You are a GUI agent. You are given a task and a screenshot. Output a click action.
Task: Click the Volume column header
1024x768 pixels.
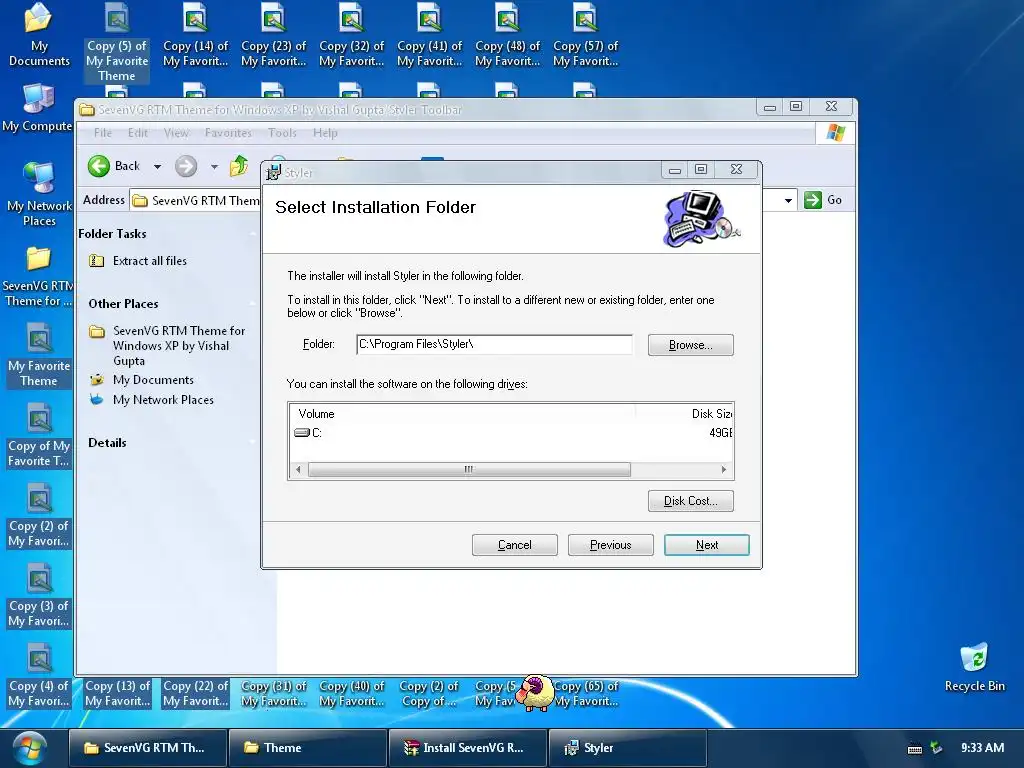pos(462,413)
